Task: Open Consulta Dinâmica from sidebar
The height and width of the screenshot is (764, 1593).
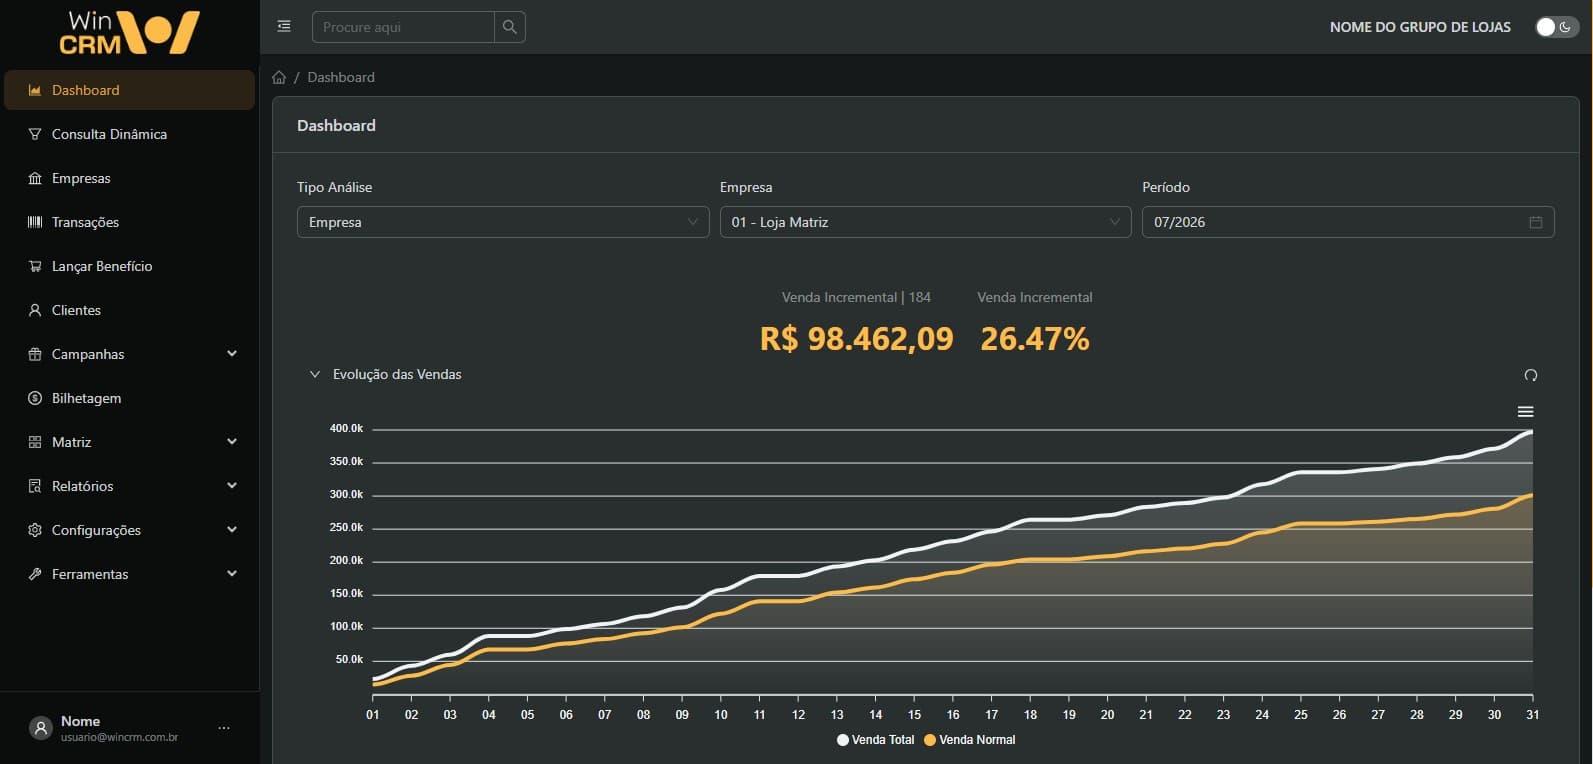Action: [x=130, y=134]
